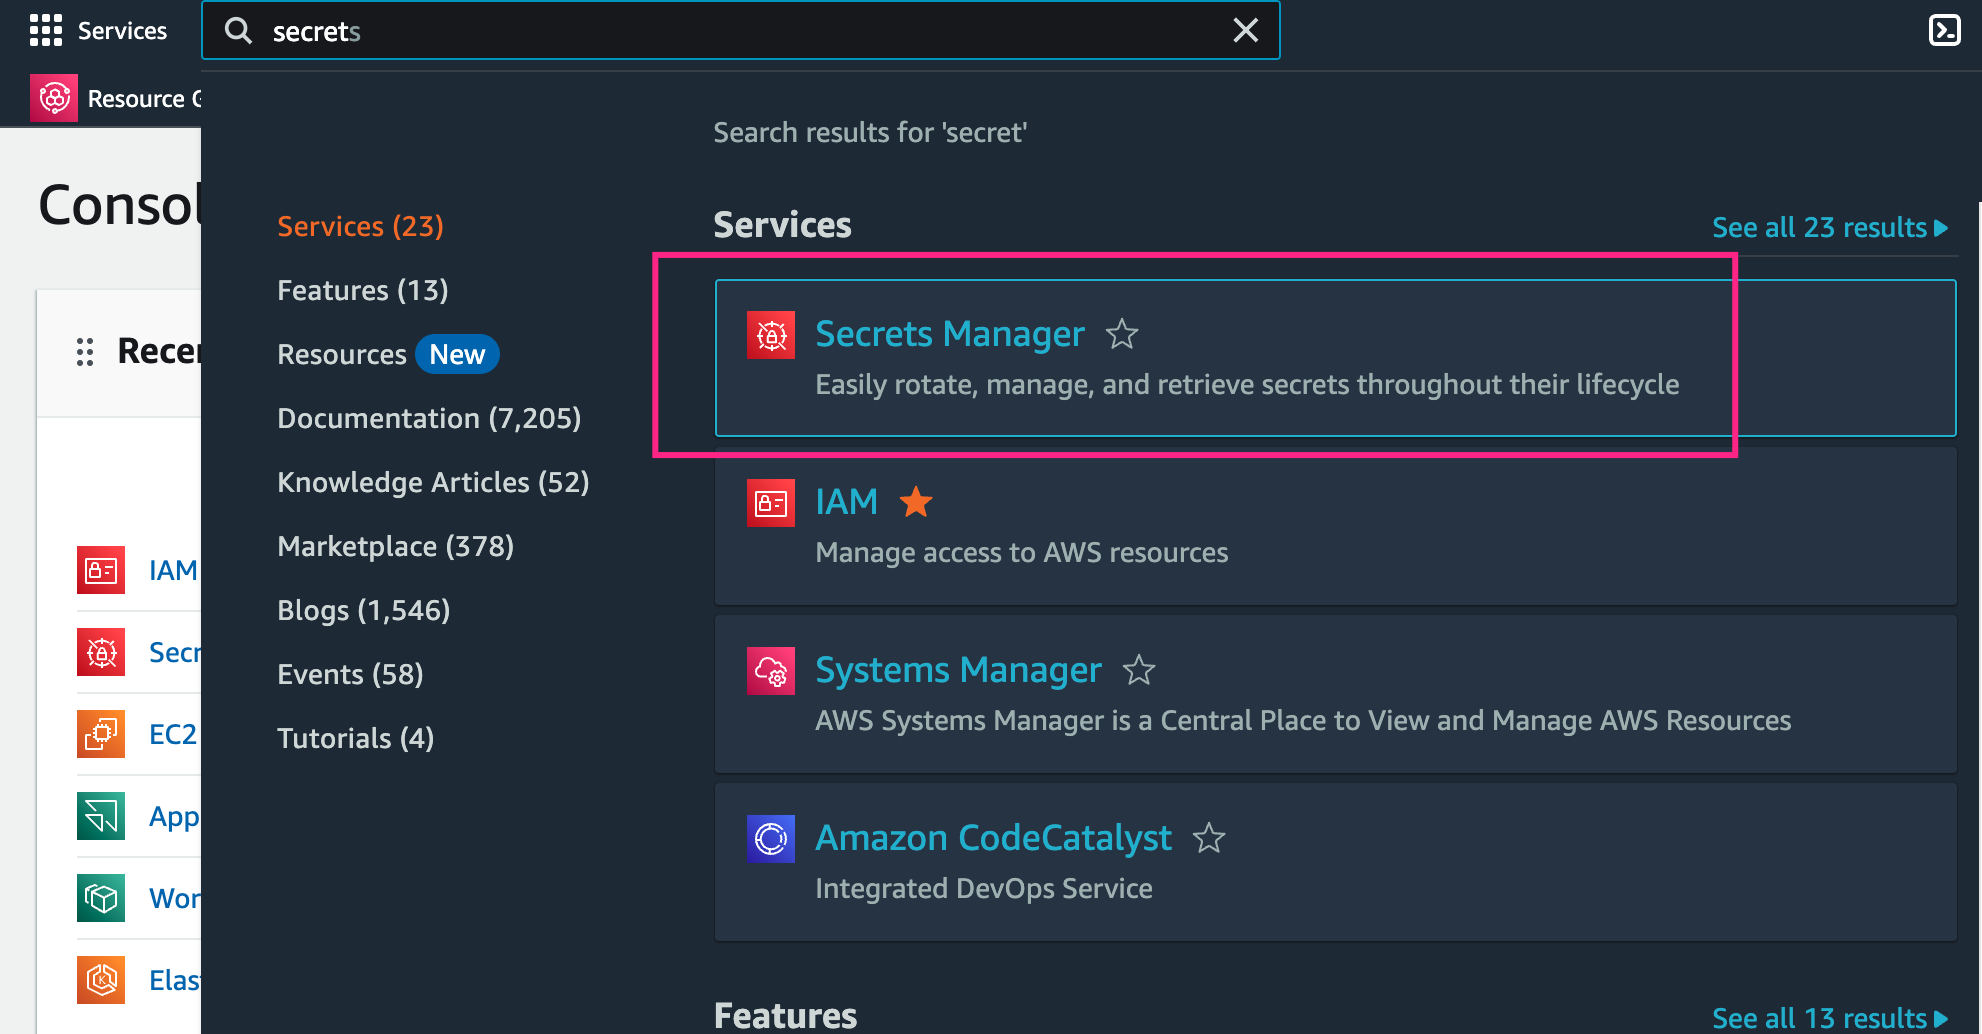Select the Events (58) filter
The image size is (1982, 1034).
(x=350, y=675)
